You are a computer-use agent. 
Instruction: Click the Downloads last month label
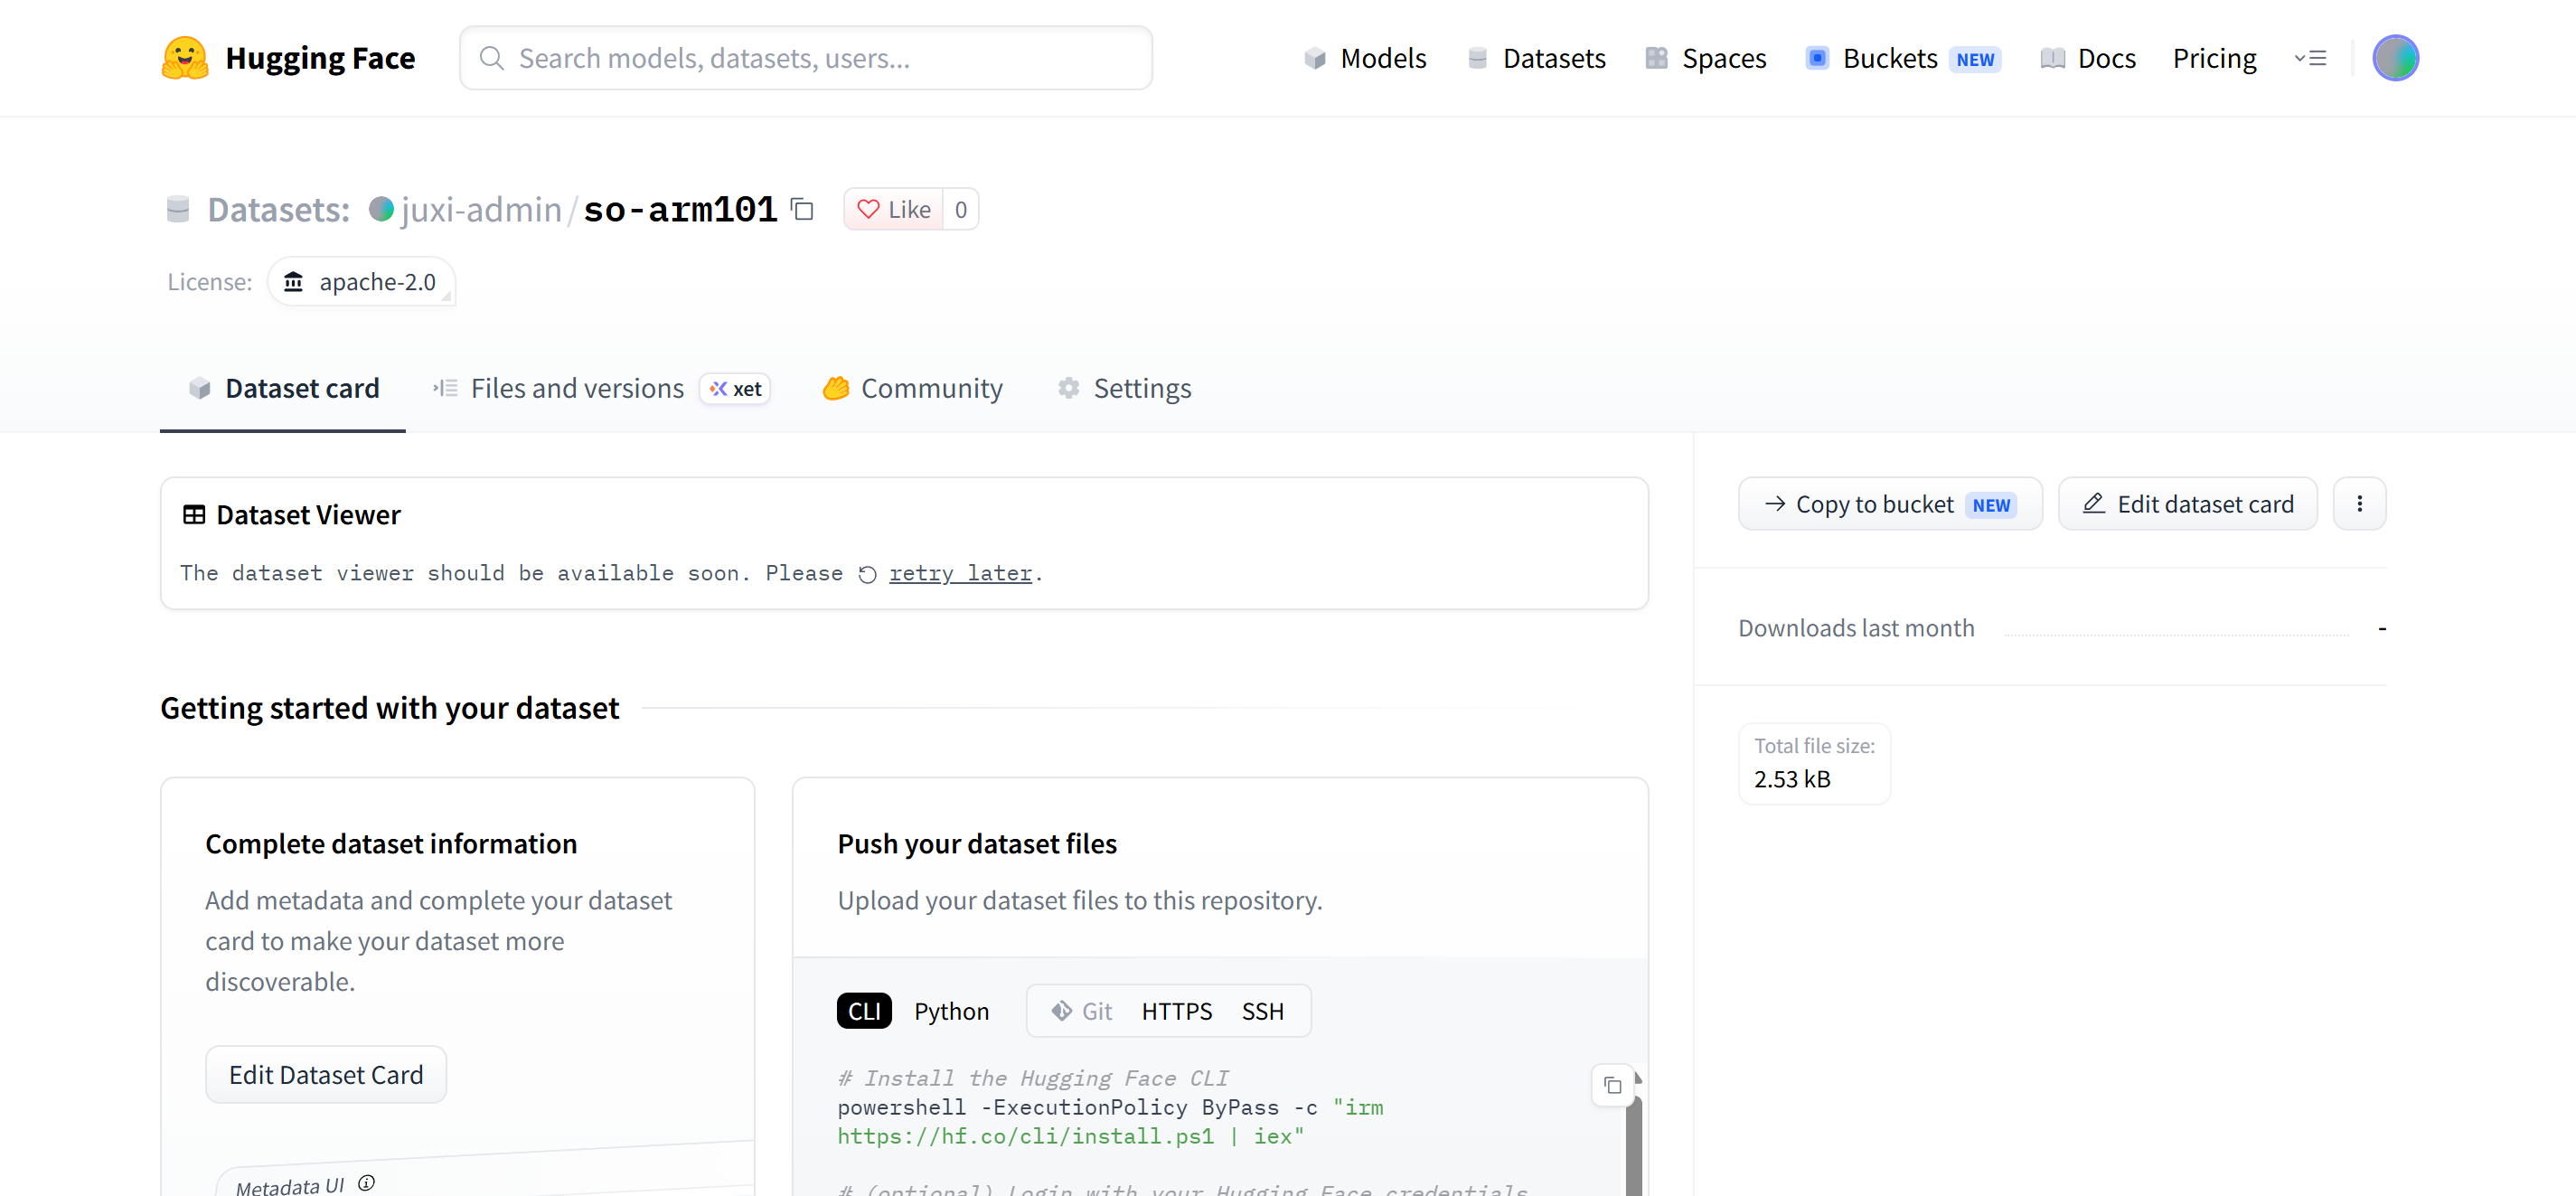[1856, 628]
